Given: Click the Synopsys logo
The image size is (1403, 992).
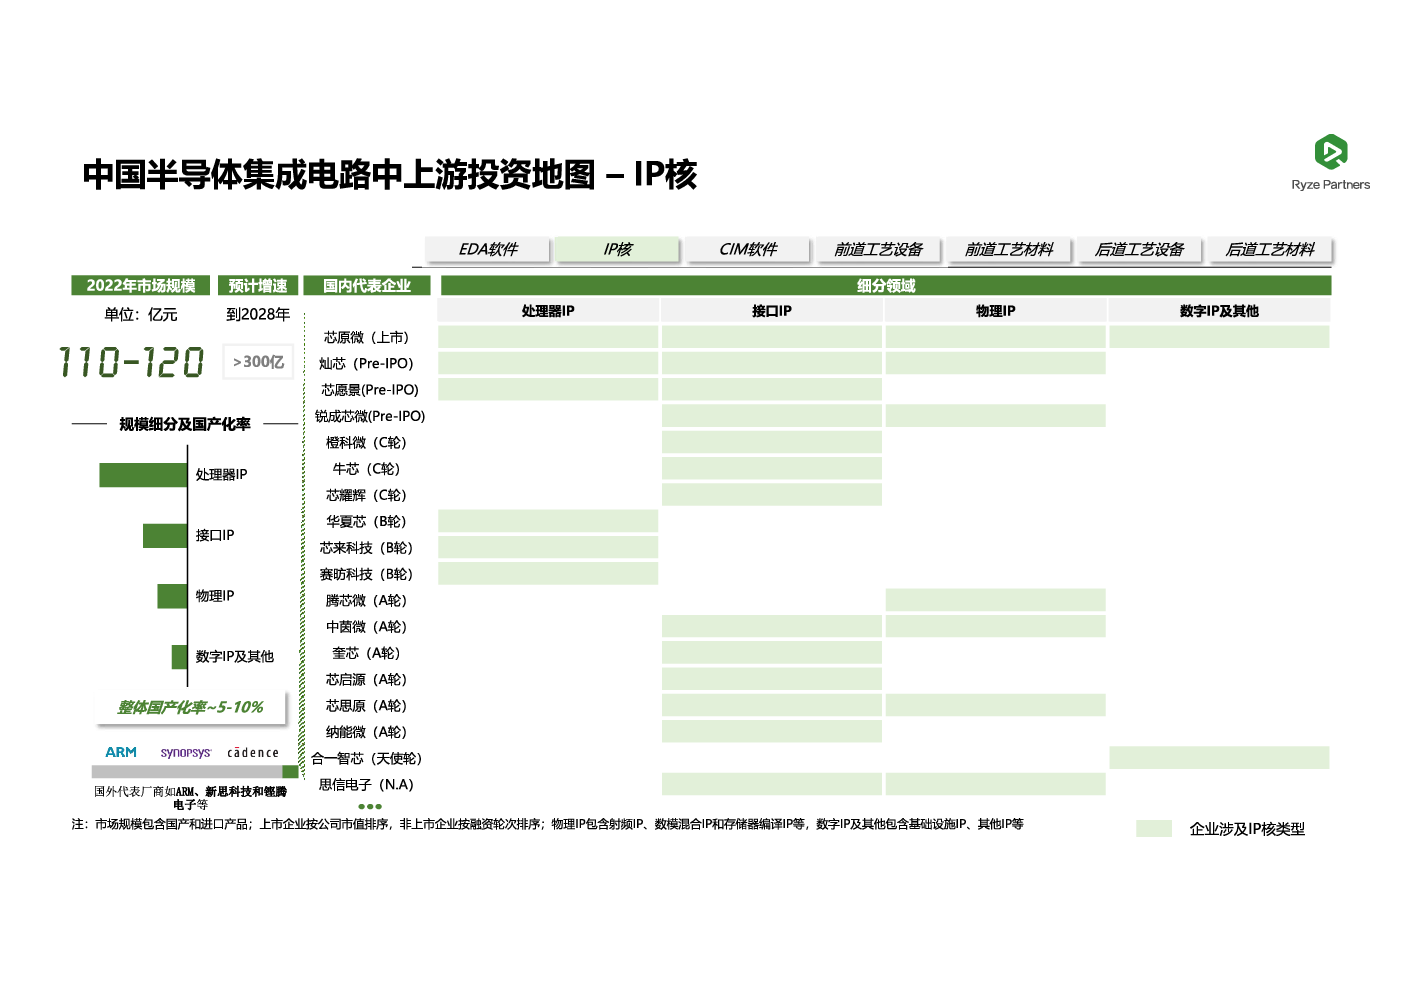Looking at the screenshot, I should tap(186, 752).
